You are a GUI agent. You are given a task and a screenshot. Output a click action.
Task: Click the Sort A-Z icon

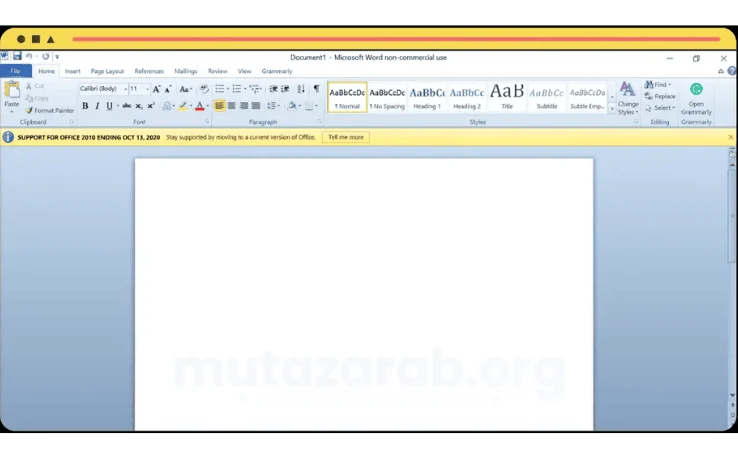pos(301,88)
